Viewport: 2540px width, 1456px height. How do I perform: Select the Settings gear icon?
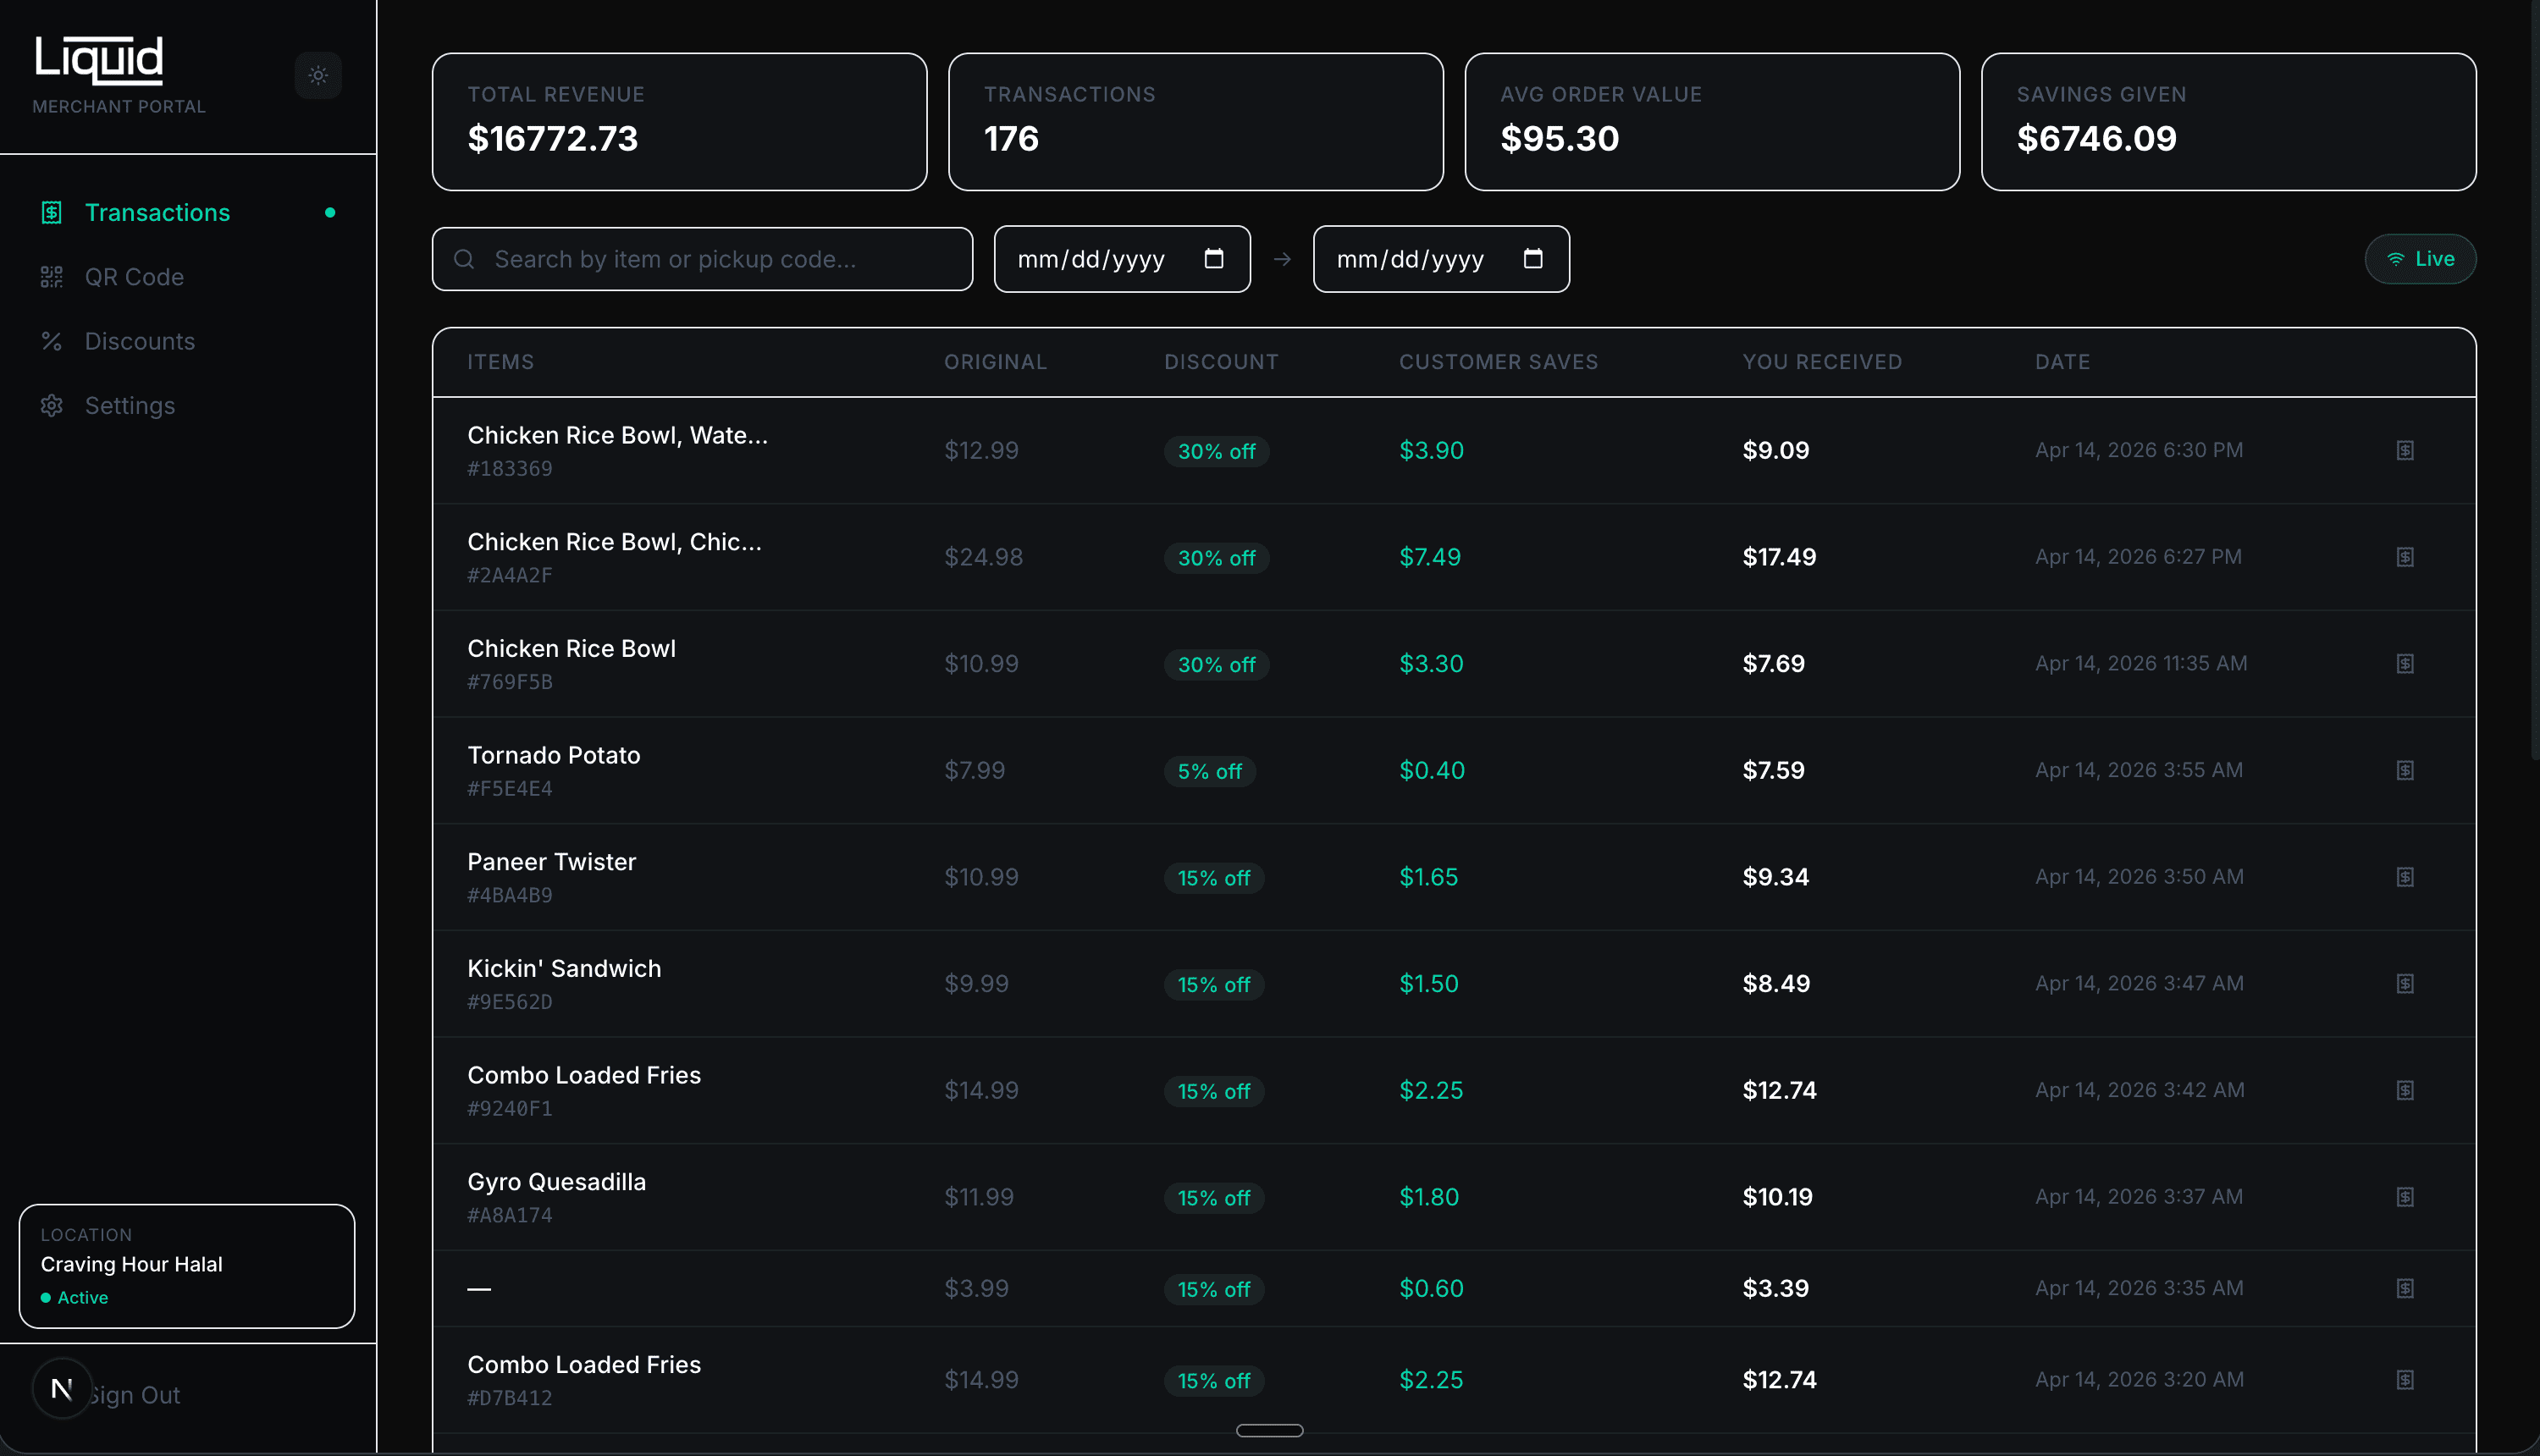51,405
